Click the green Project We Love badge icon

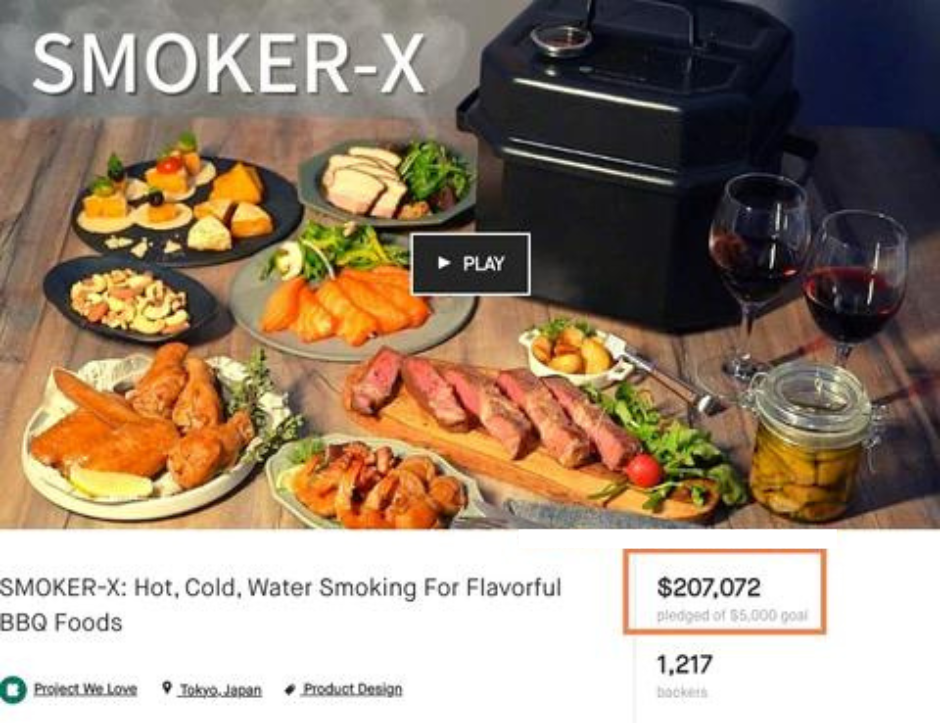pos(13,689)
